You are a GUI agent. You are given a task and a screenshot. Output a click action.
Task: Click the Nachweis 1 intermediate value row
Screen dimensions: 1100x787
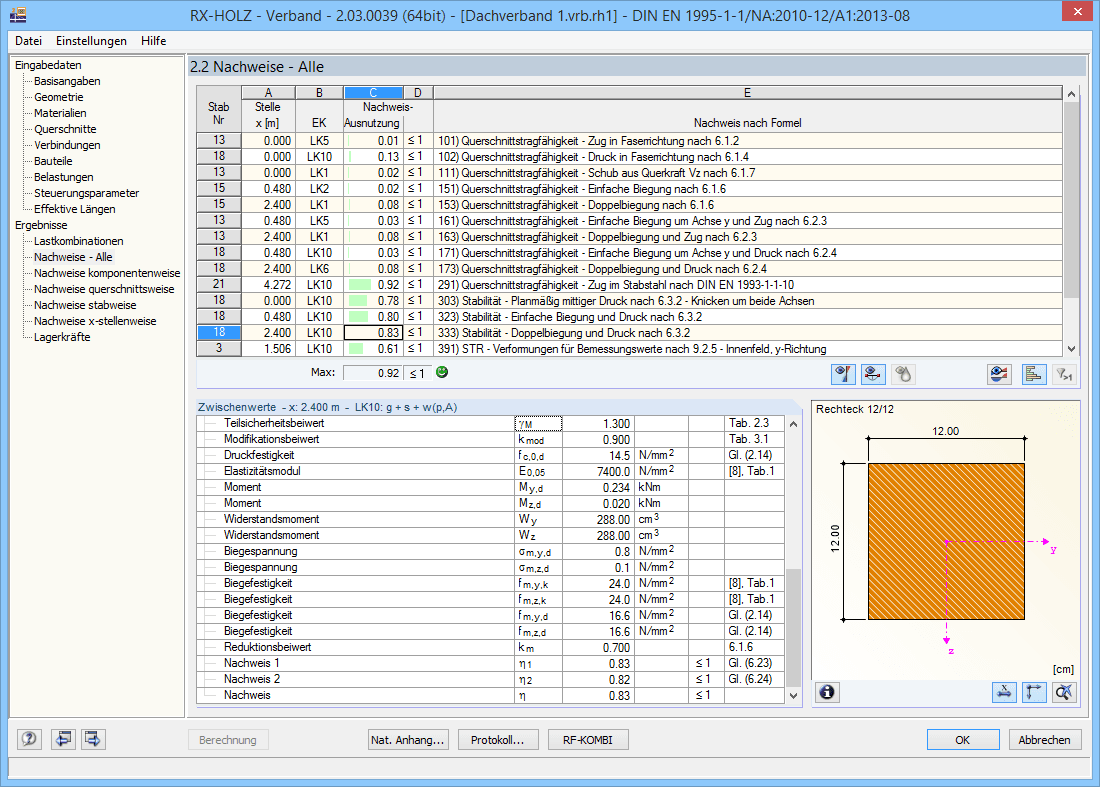click(x=490, y=664)
